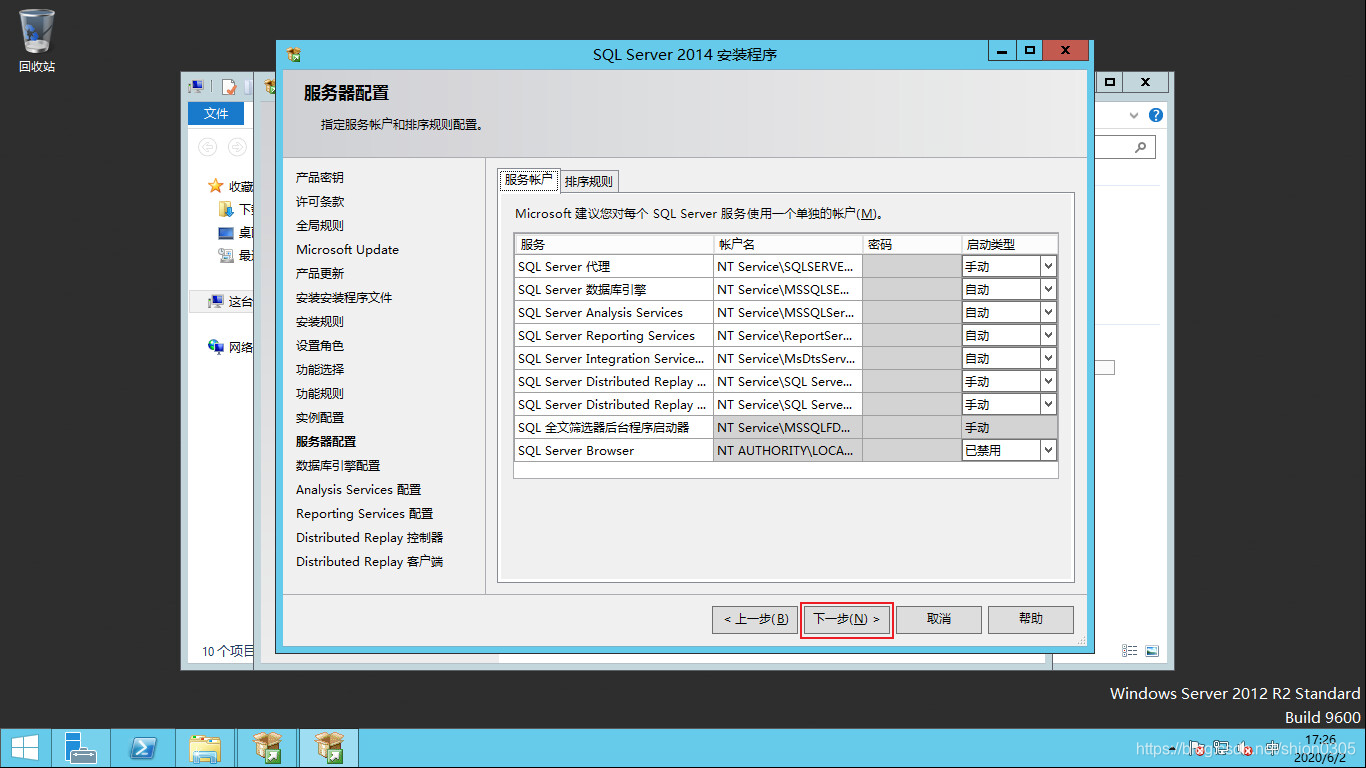
Task: Open the Desktop icon in Explorer sidebar
Action: point(226,232)
